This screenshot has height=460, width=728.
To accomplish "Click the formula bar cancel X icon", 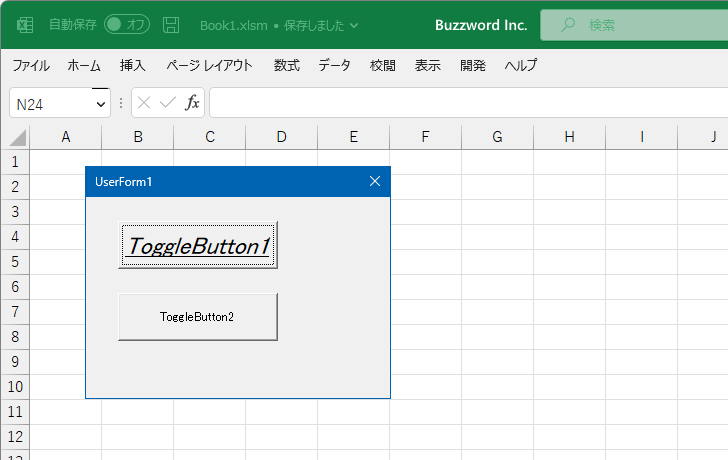I will pyautogui.click(x=145, y=103).
